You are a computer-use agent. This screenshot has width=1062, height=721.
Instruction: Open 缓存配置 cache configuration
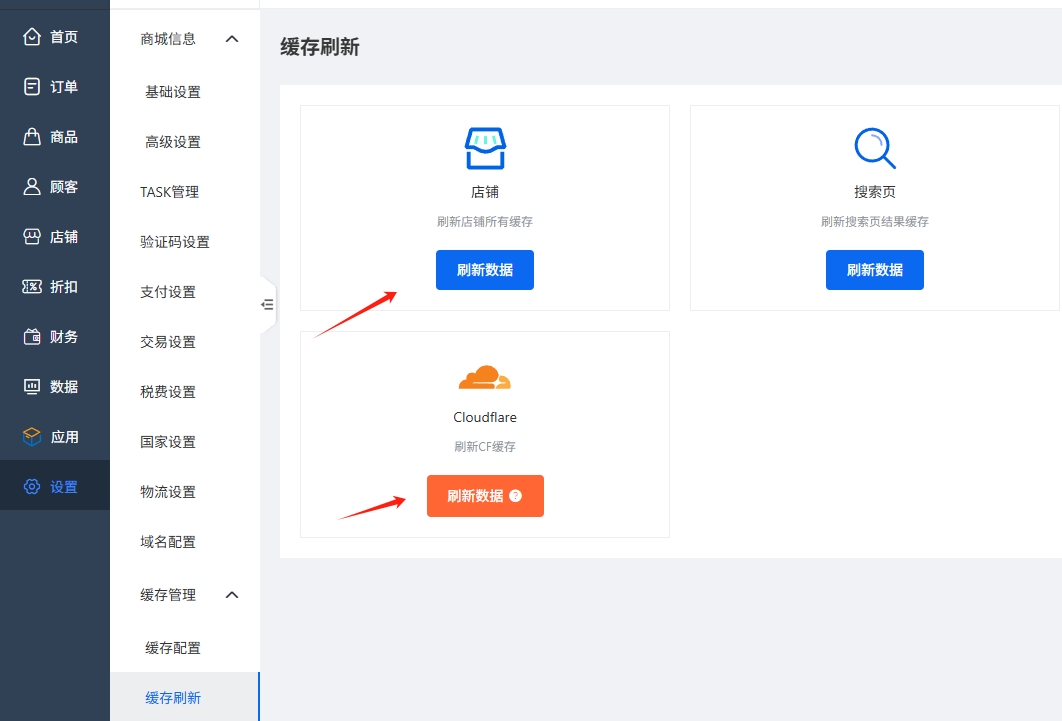(173, 648)
